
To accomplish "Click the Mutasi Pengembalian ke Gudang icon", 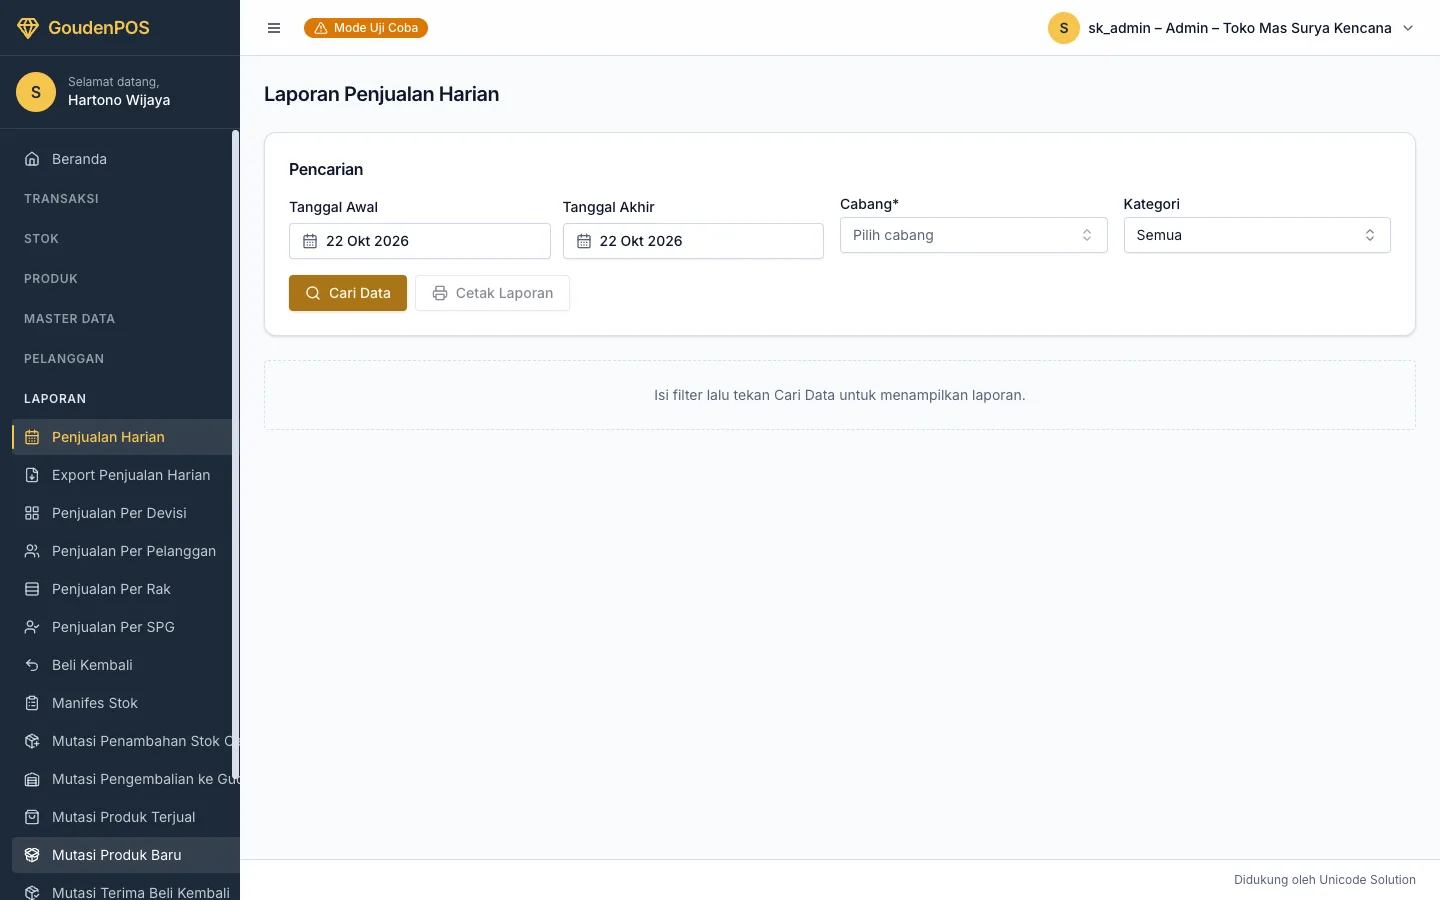I will point(32,779).
